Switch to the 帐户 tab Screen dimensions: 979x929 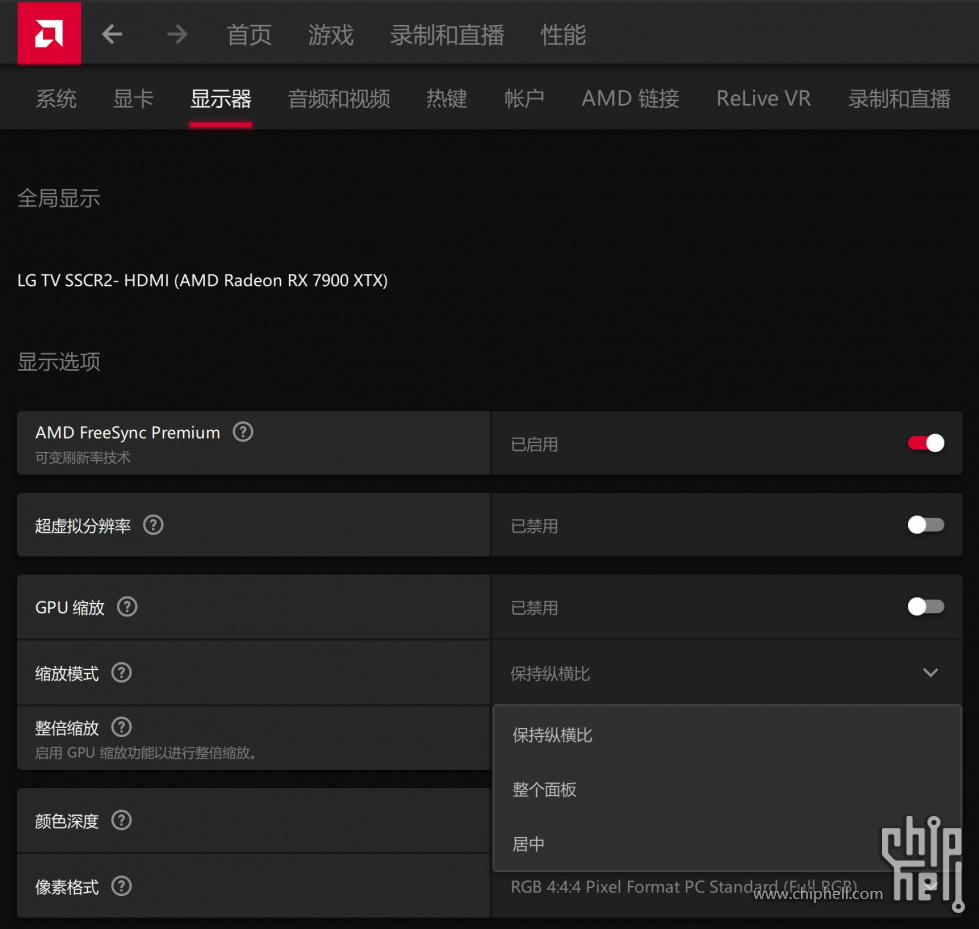(x=524, y=99)
